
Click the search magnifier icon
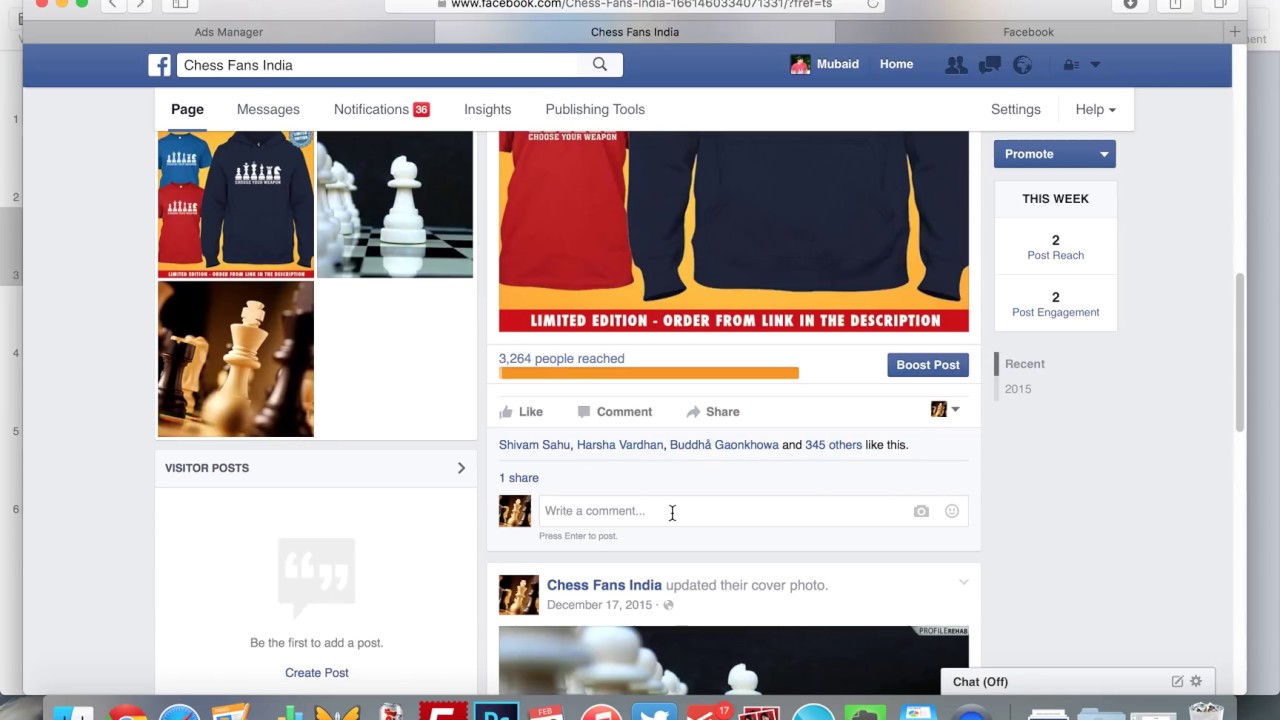pyautogui.click(x=600, y=64)
